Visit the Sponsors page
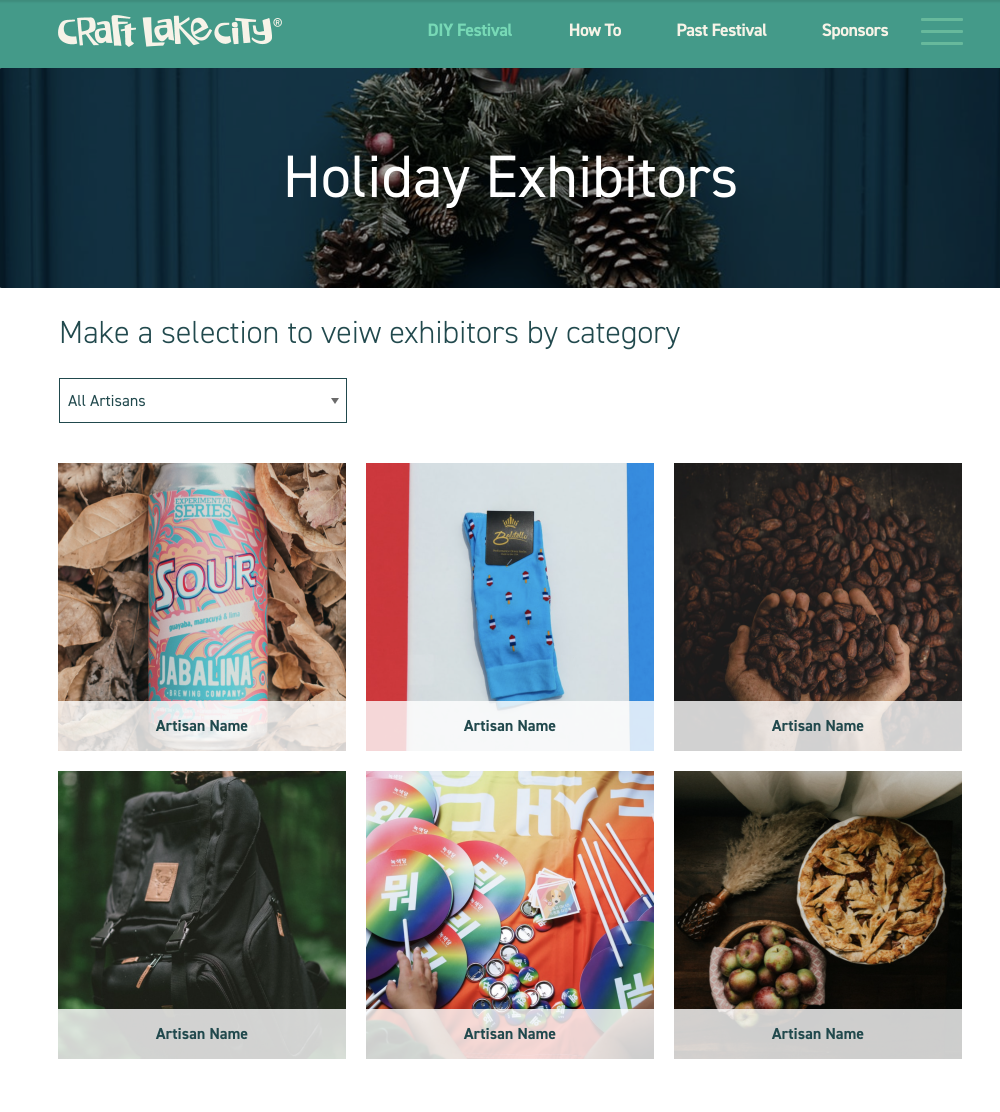1000x1112 pixels. coord(855,30)
